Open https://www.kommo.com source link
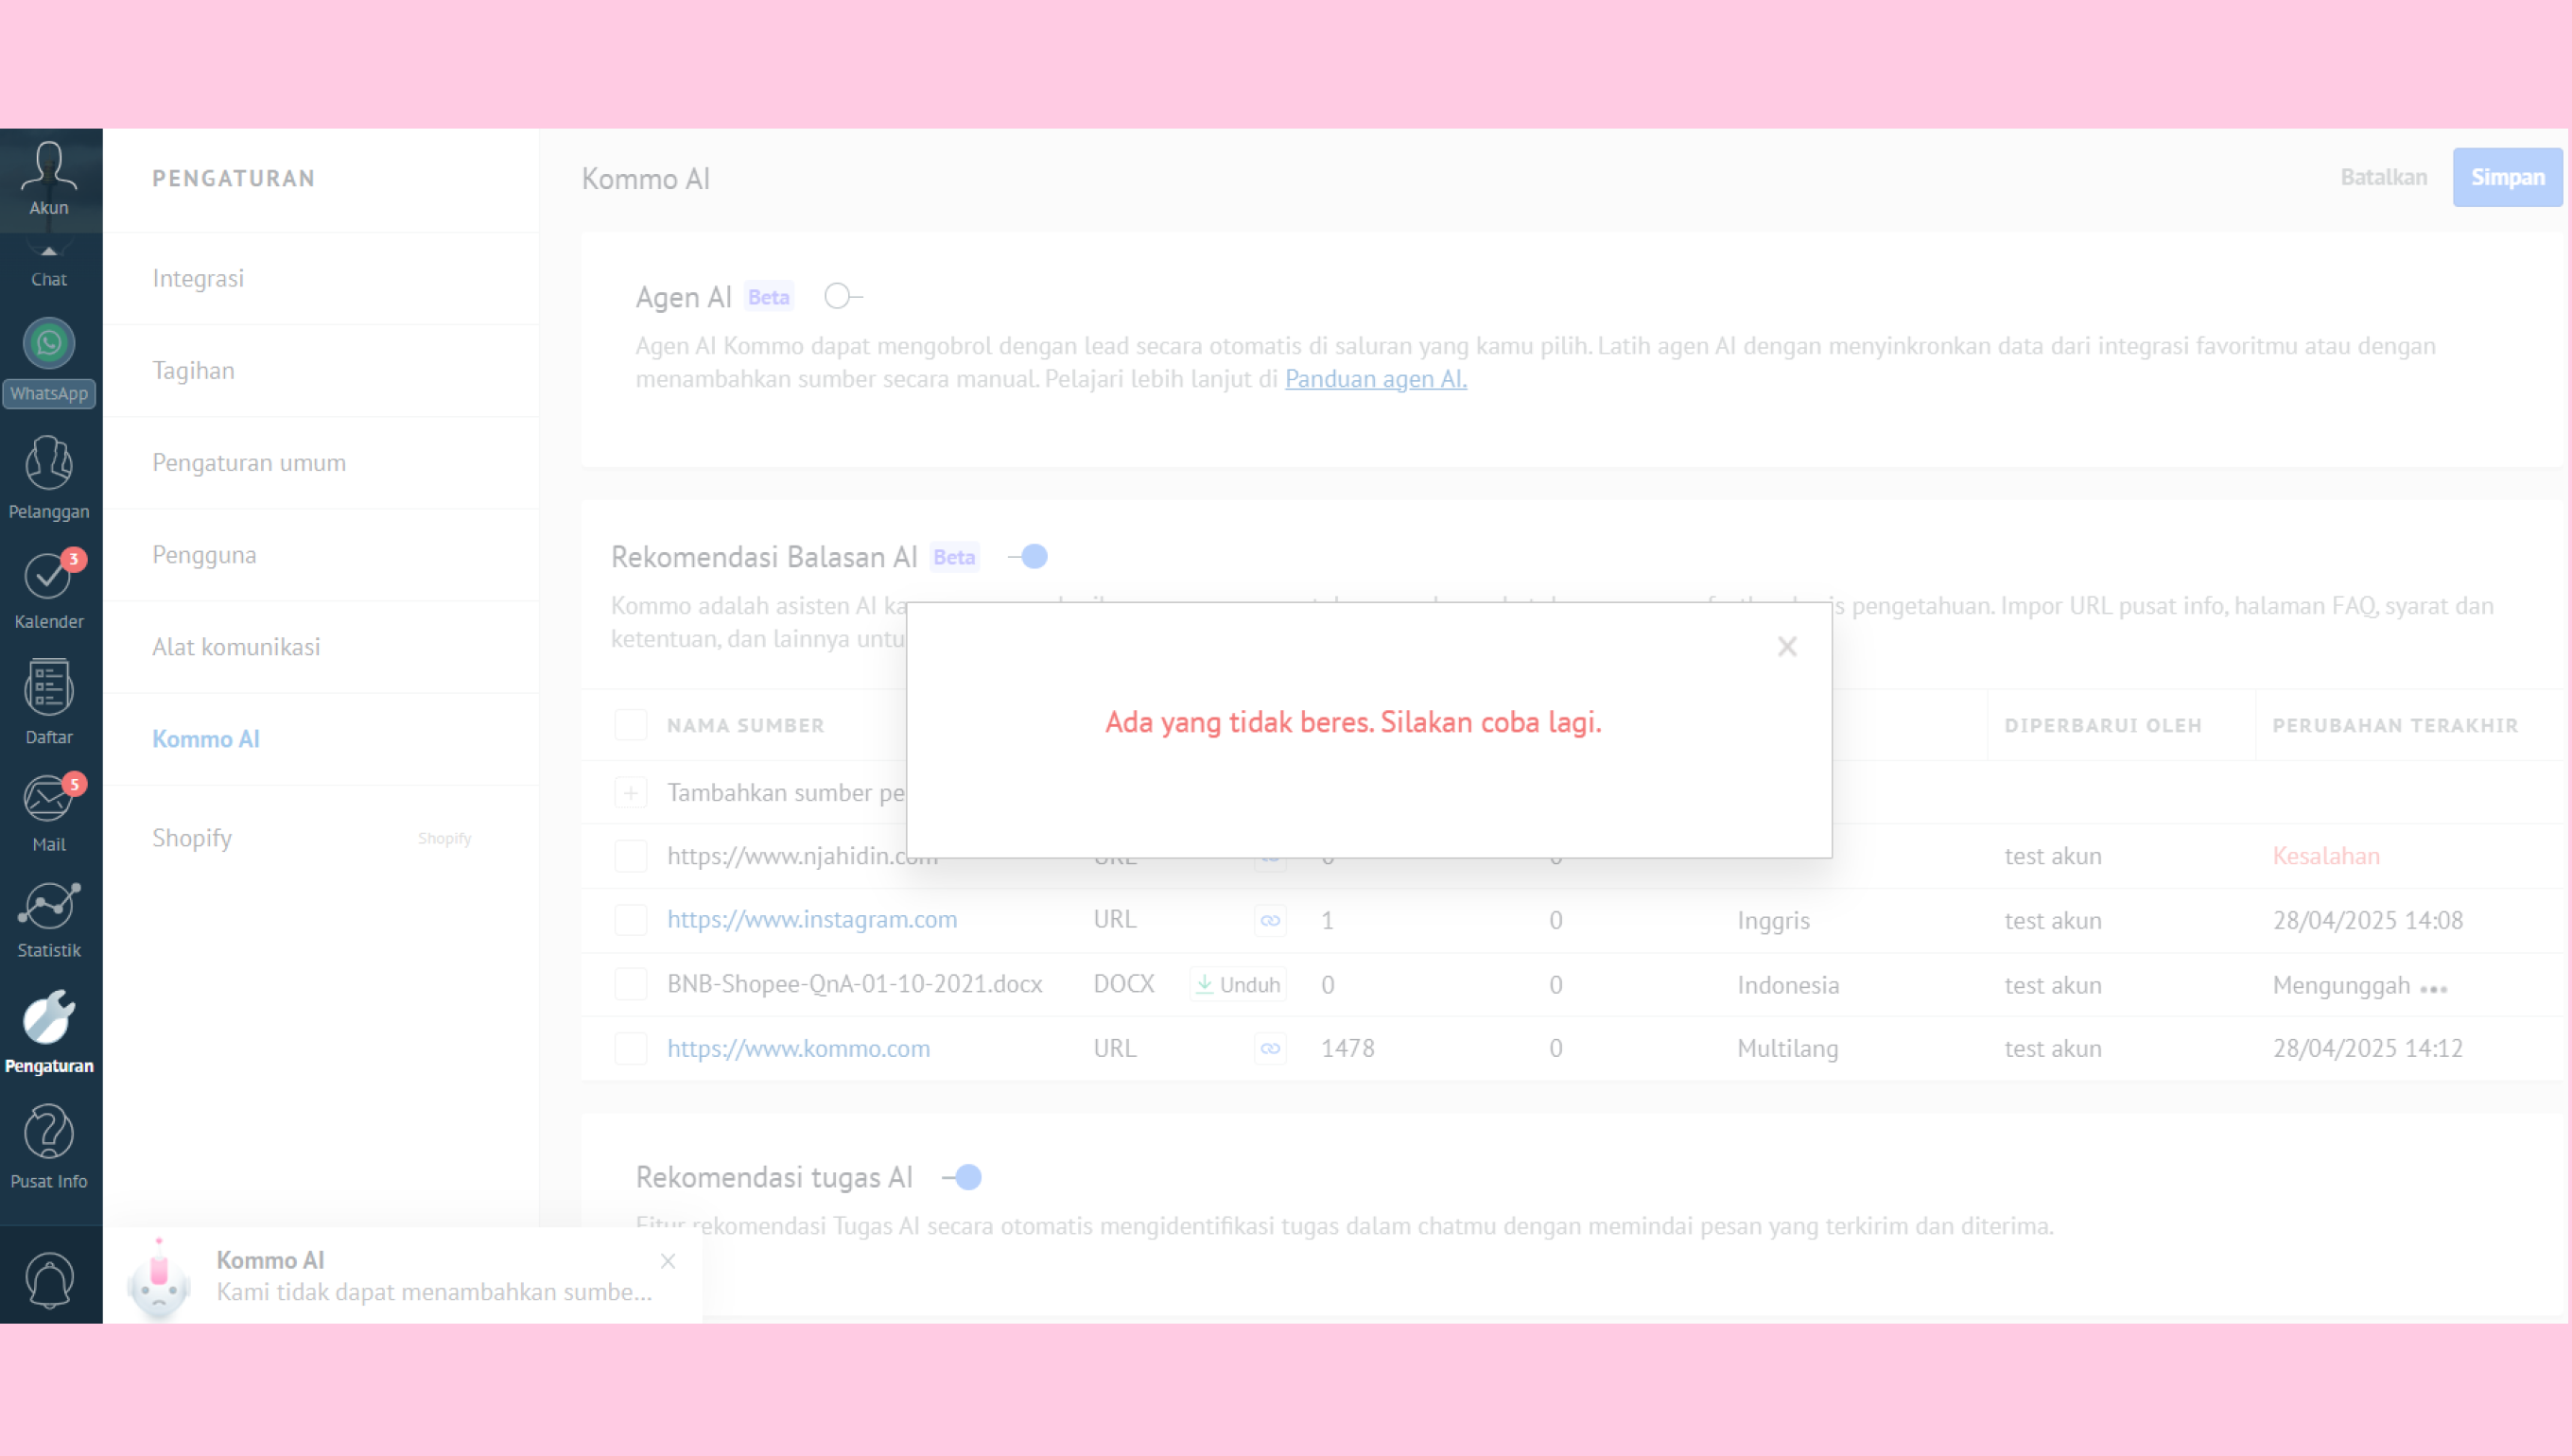2572x1456 pixels. point(798,1049)
